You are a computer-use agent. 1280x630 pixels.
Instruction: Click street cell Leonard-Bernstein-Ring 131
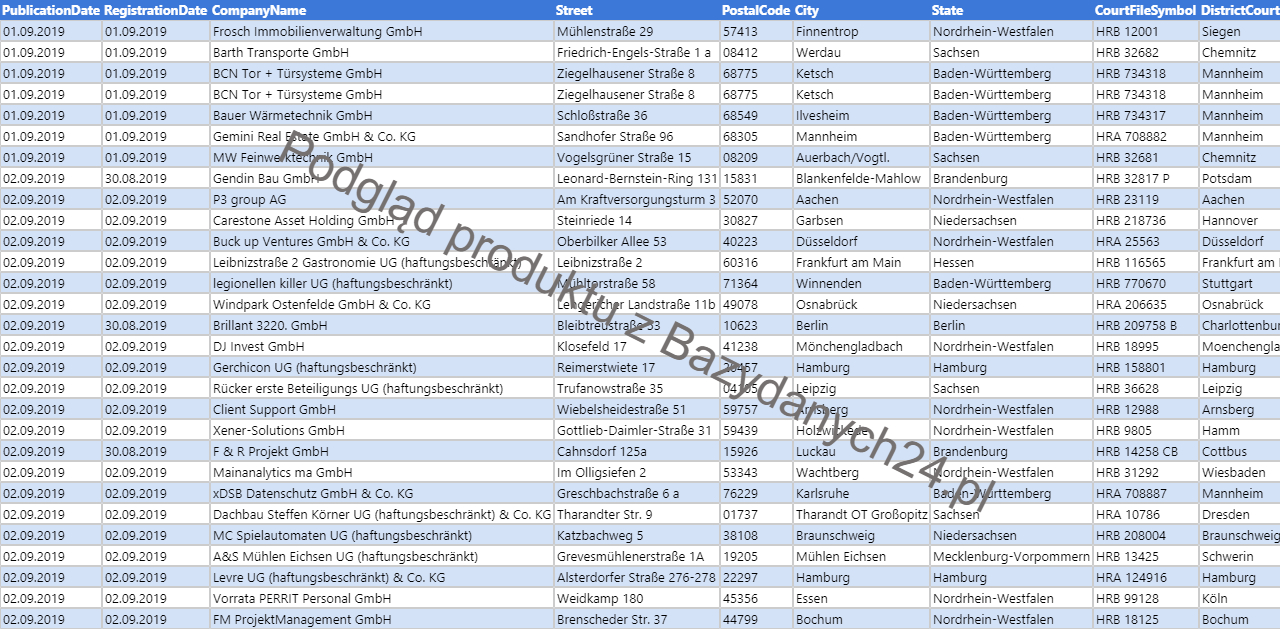click(636, 178)
